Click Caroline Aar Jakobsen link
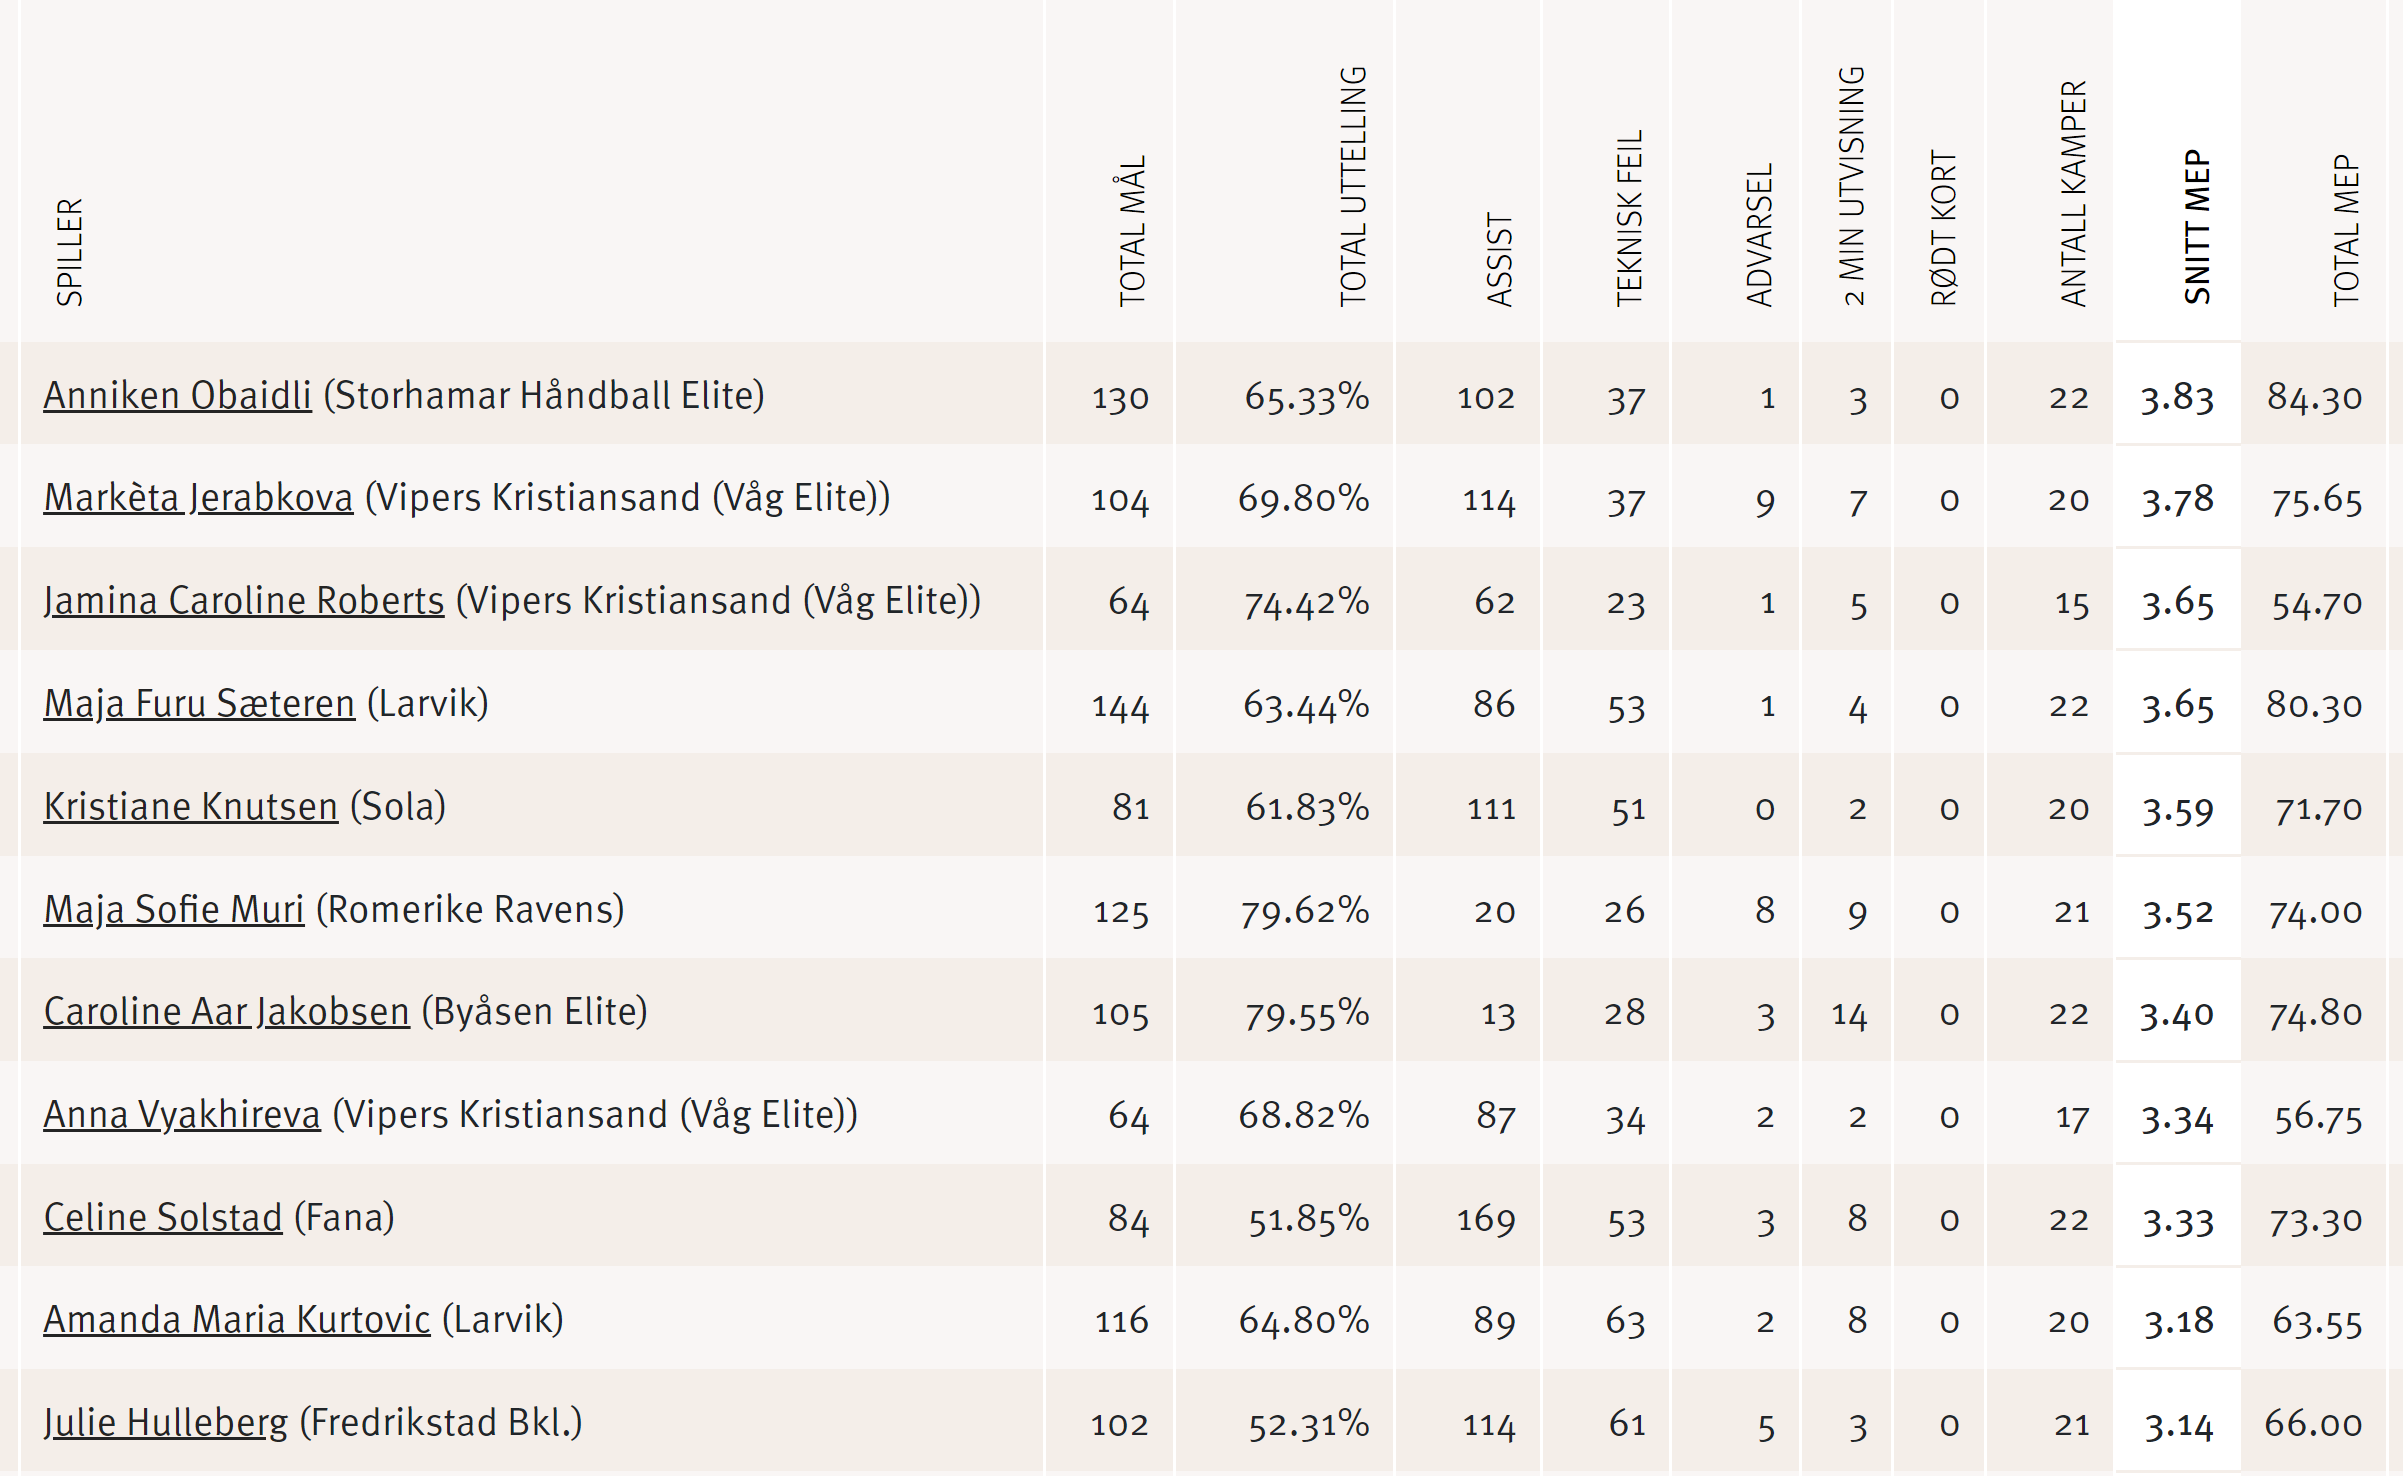This screenshot has height=1476, width=2403. tap(227, 1012)
